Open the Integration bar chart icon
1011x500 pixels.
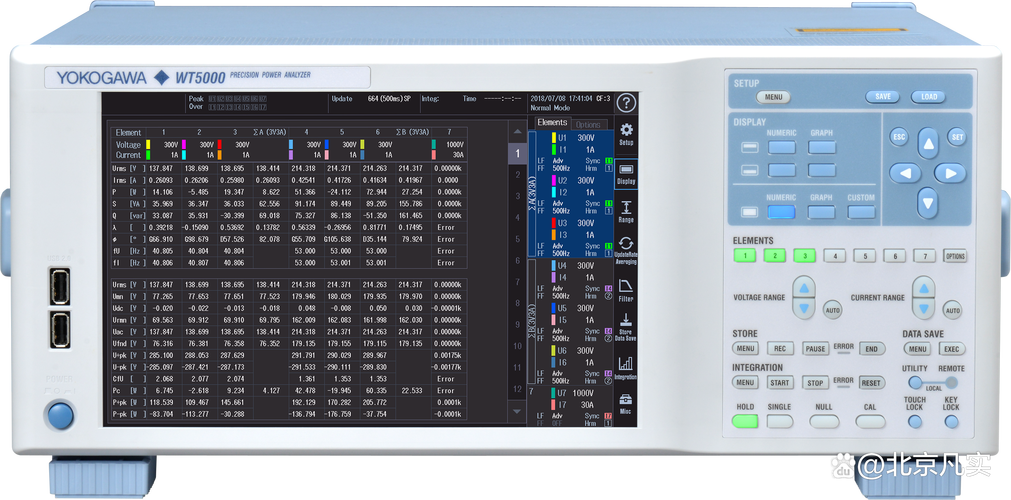click(x=626, y=368)
